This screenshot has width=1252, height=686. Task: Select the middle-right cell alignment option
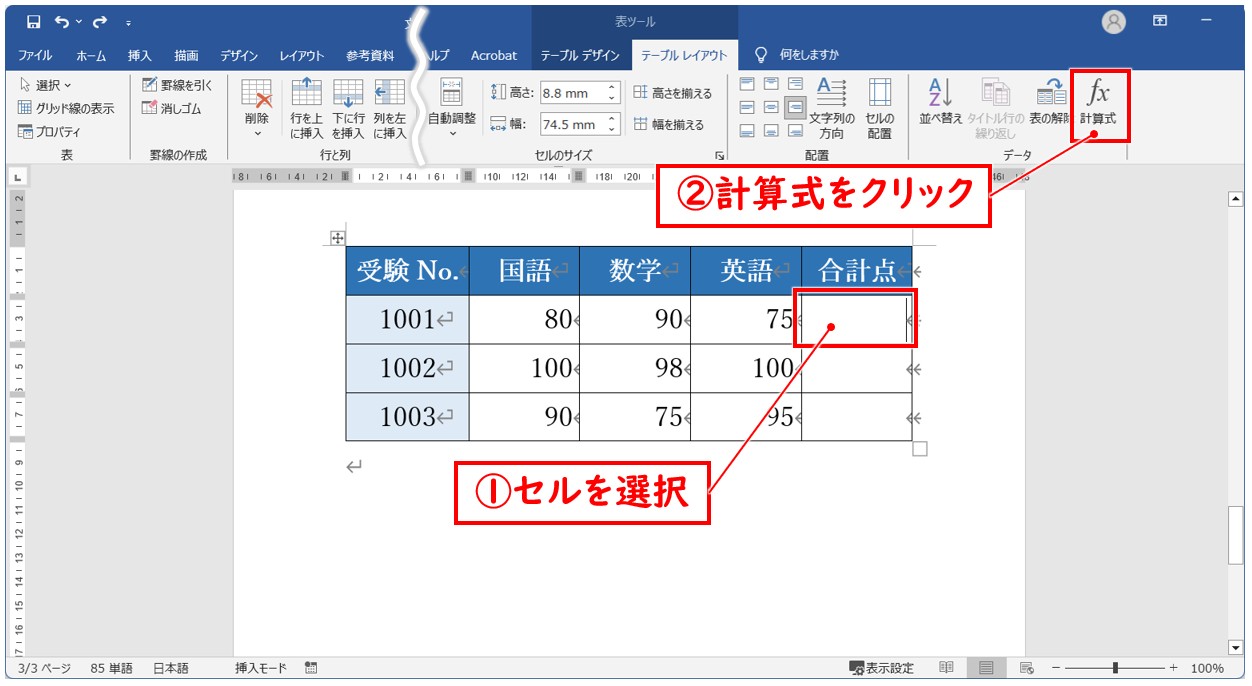click(x=795, y=107)
